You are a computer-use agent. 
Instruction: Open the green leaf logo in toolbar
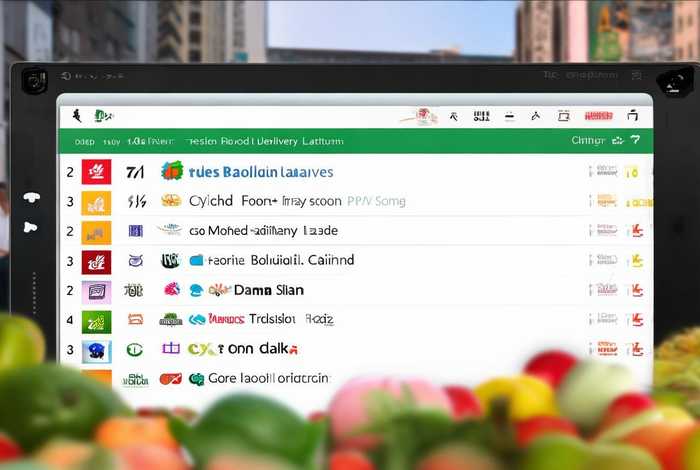coord(104,116)
